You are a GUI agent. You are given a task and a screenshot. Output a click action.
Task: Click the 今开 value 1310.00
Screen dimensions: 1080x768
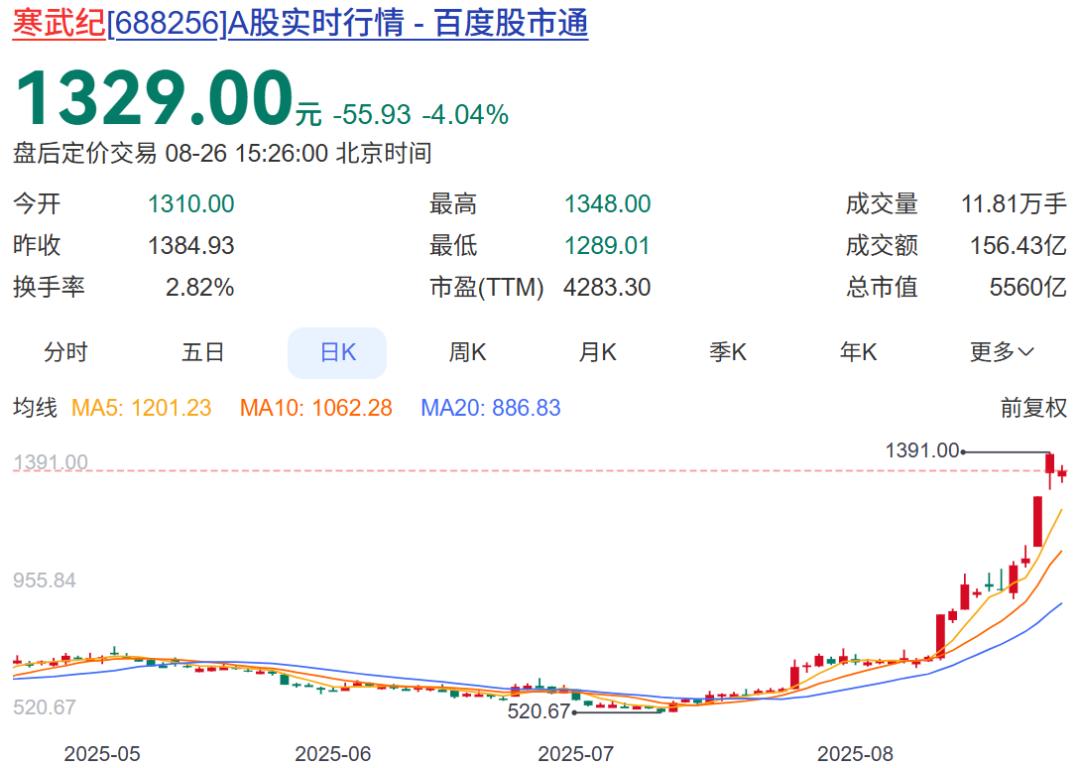click(x=191, y=204)
